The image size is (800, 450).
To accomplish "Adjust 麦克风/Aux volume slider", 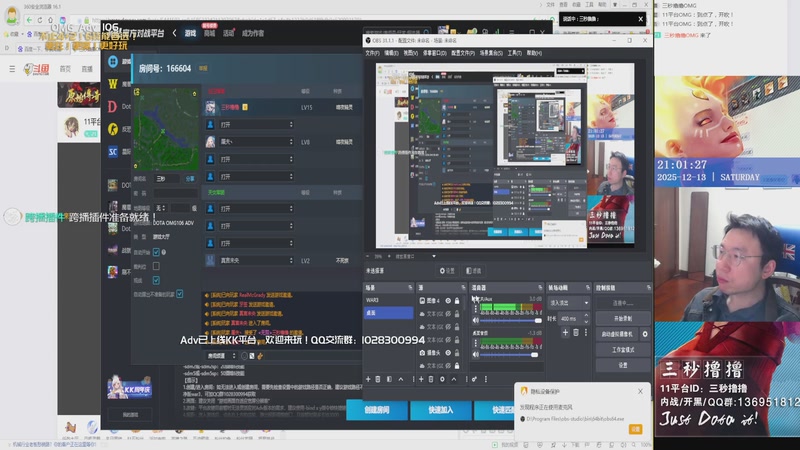I will click(x=511, y=320).
